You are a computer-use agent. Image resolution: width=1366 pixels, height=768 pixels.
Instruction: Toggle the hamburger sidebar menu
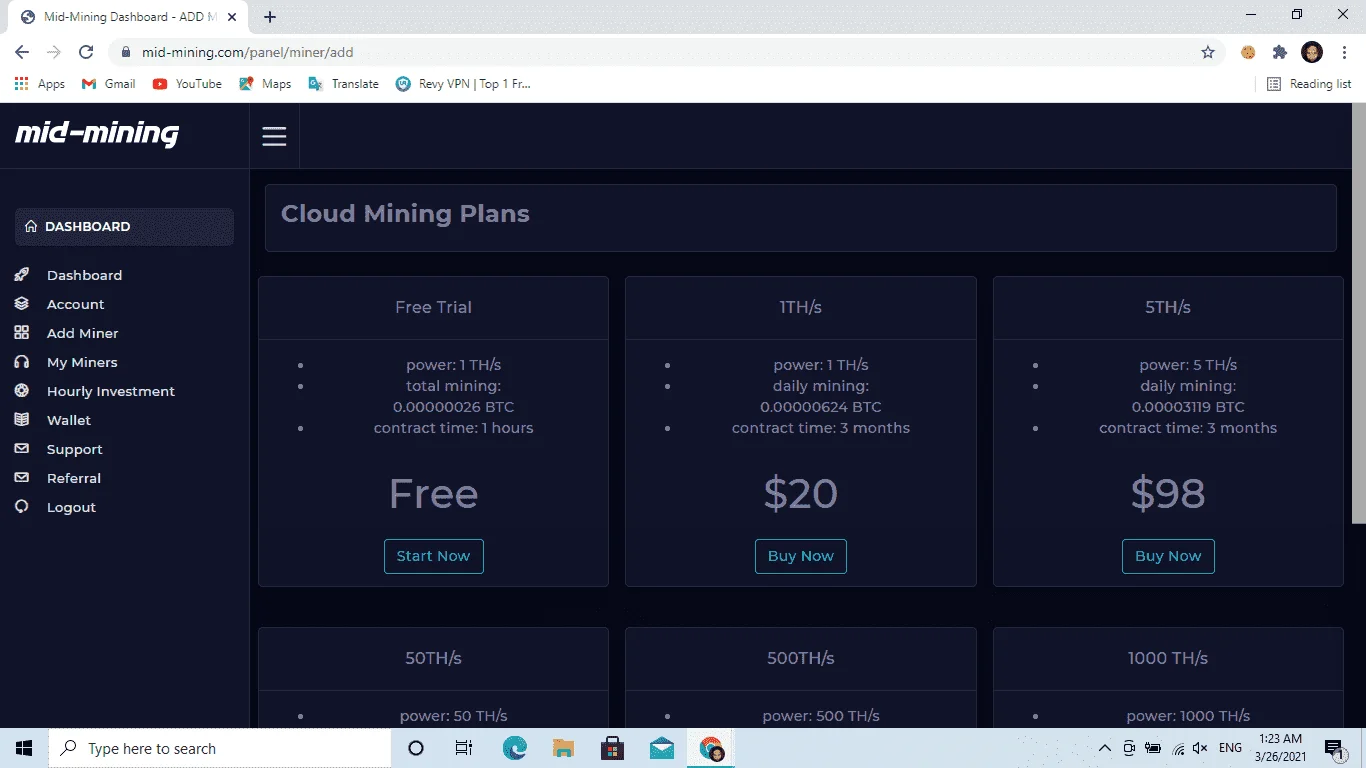coord(274,137)
